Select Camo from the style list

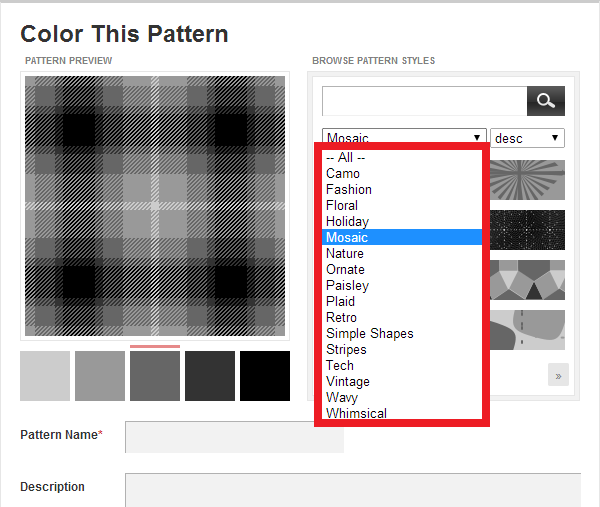coord(343,173)
